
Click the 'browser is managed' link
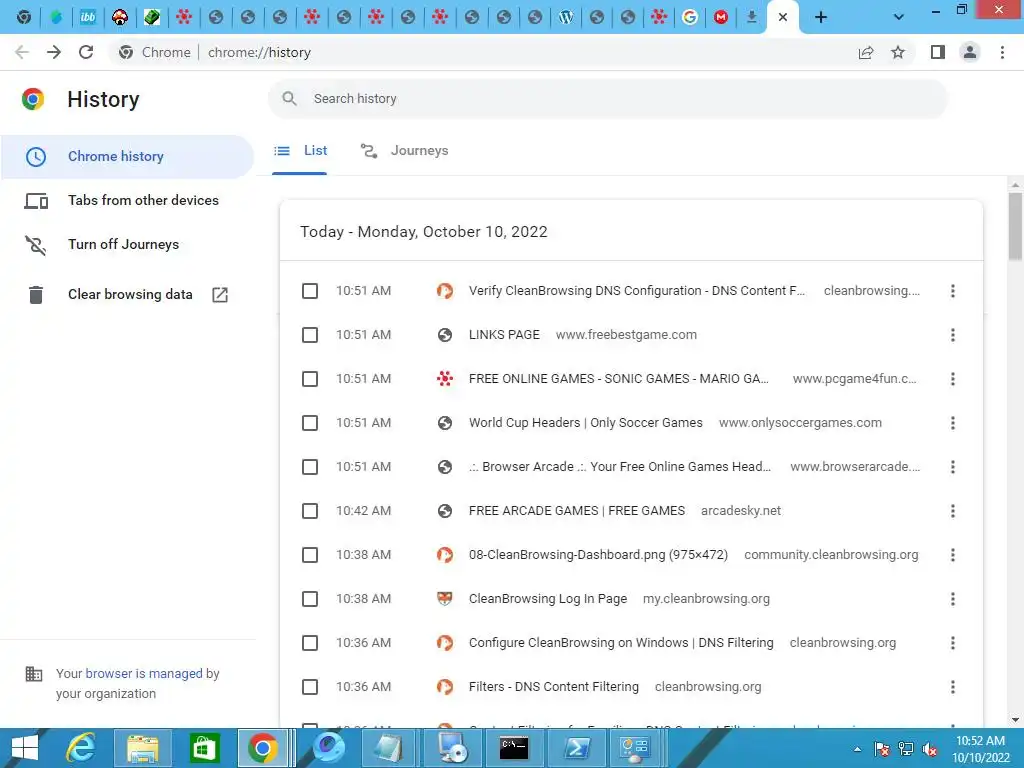pos(144,673)
